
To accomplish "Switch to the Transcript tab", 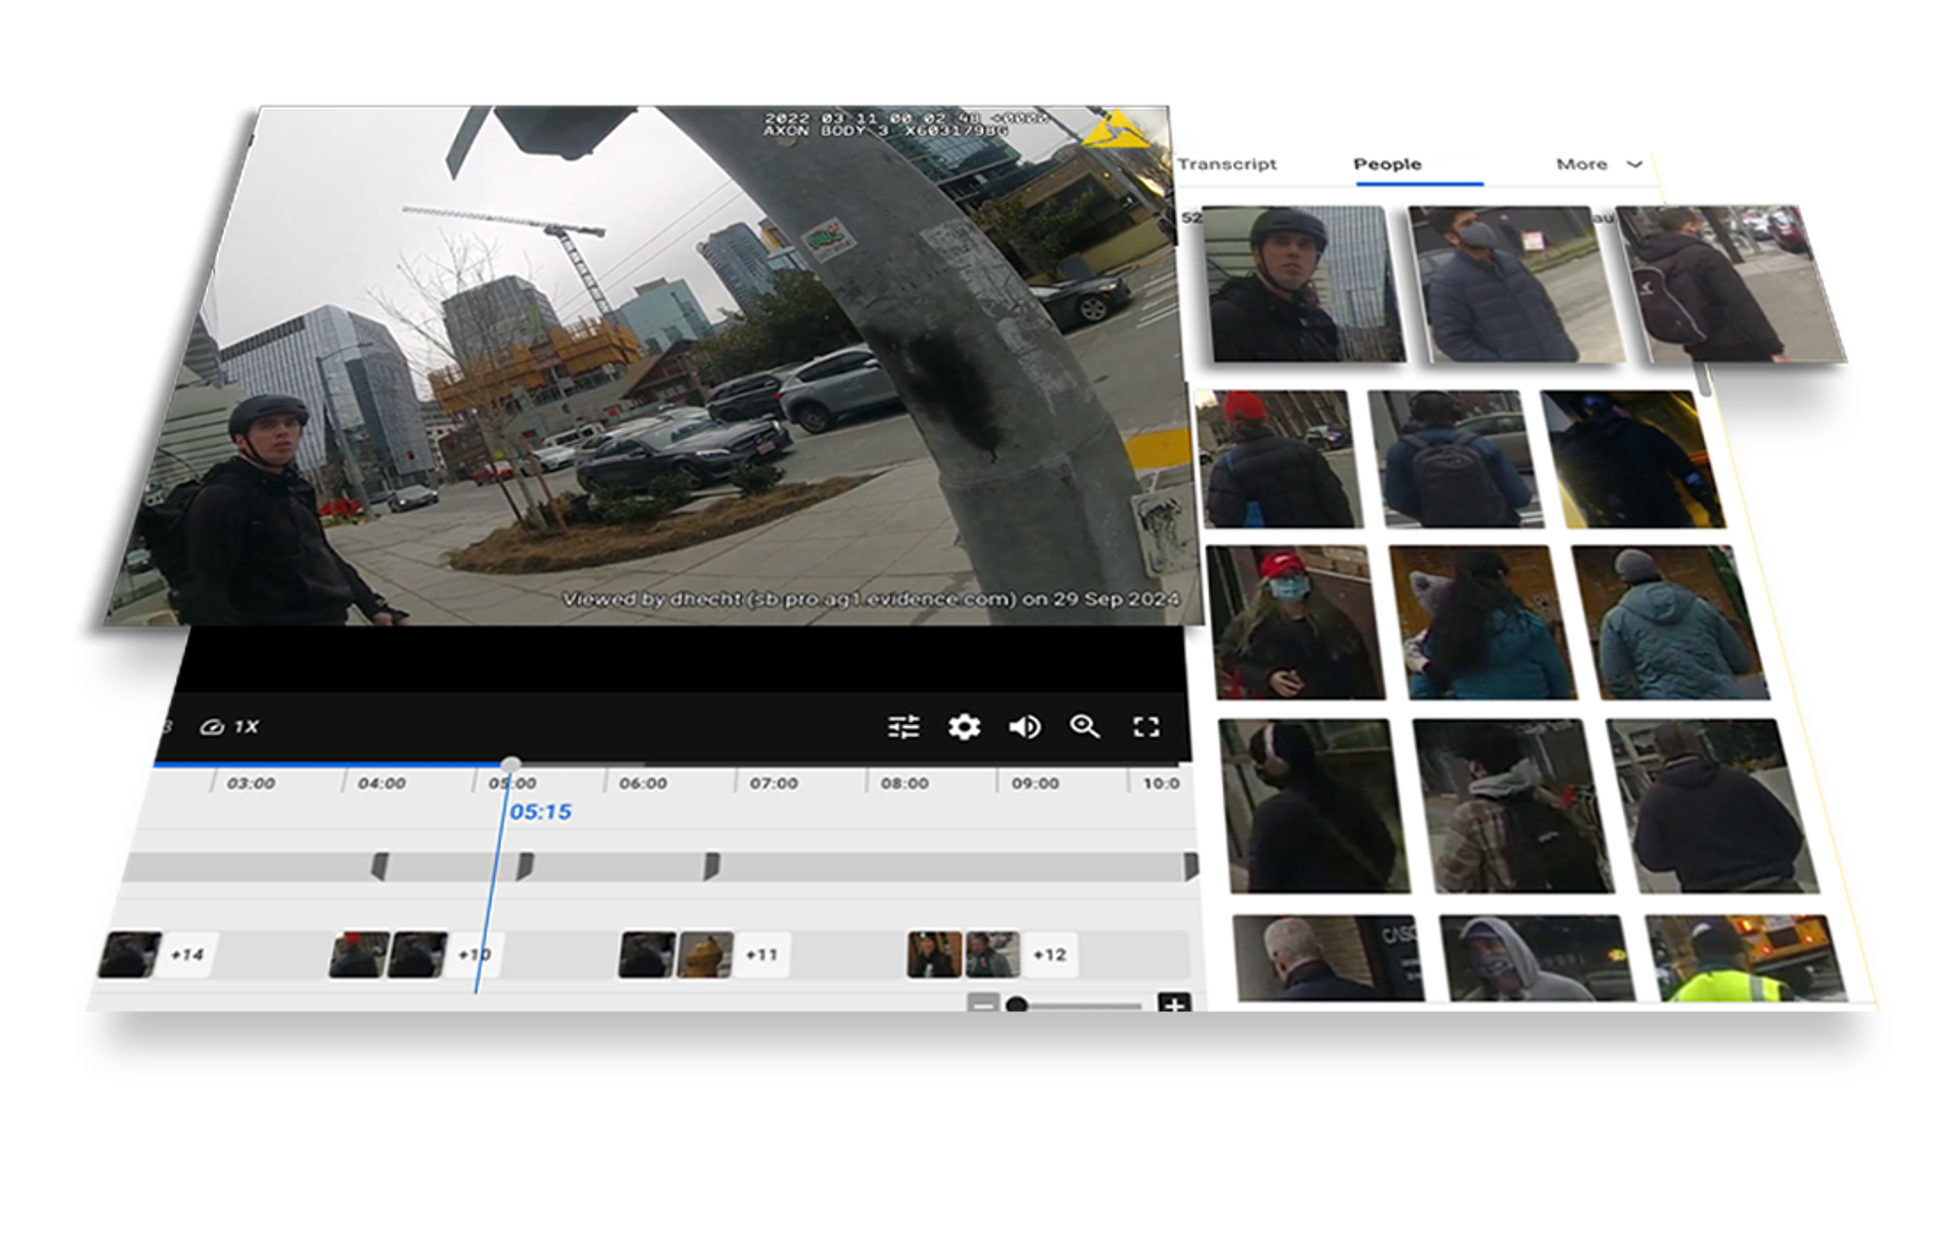I will point(1227,164).
